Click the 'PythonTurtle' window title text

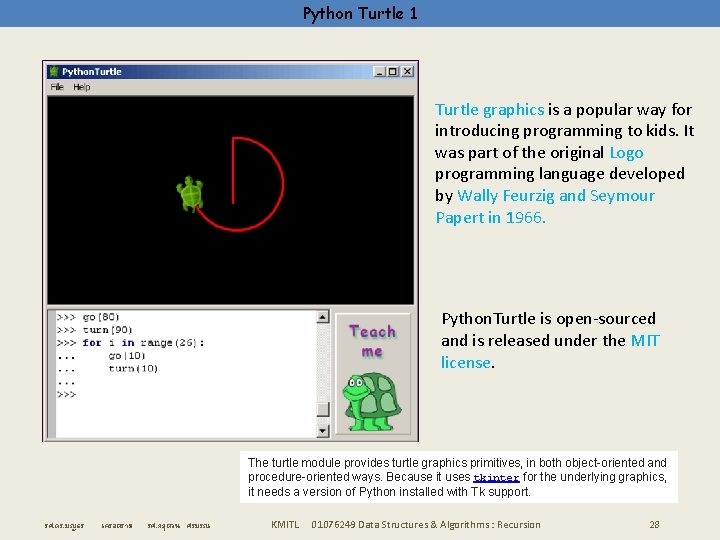(x=92, y=72)
